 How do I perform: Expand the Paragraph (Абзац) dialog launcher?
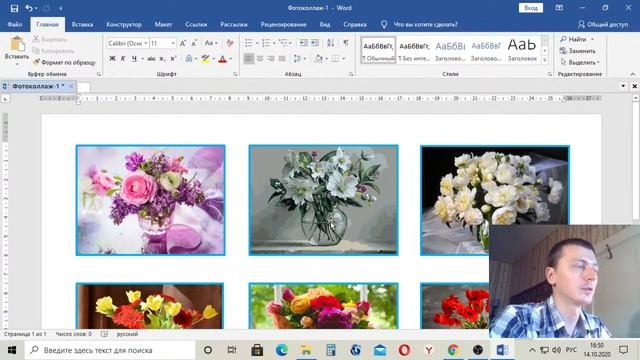(x=351, y=74)
